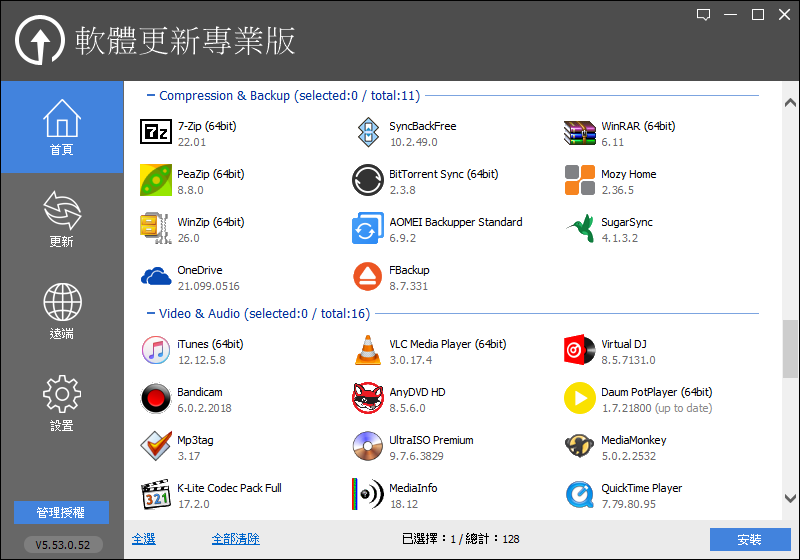Select the AnyDVD HD fox icon
The height and width of the screenshot is (560, 800).
pos(368,398)
